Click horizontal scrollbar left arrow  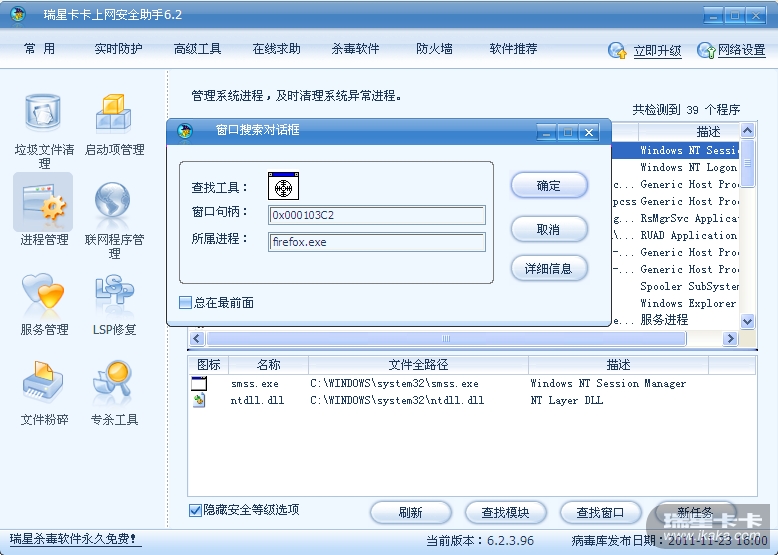tap(197, 338)
